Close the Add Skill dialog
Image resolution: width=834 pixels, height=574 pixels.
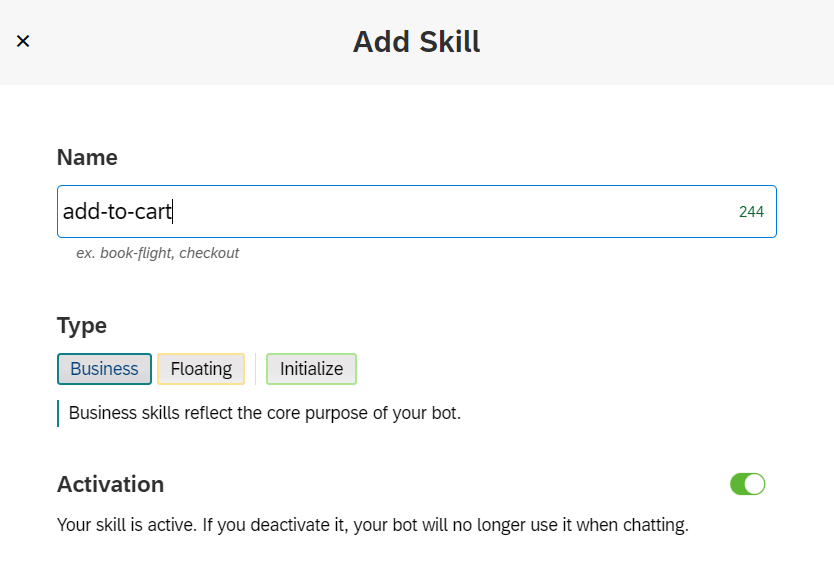click(x=23, y=41)
